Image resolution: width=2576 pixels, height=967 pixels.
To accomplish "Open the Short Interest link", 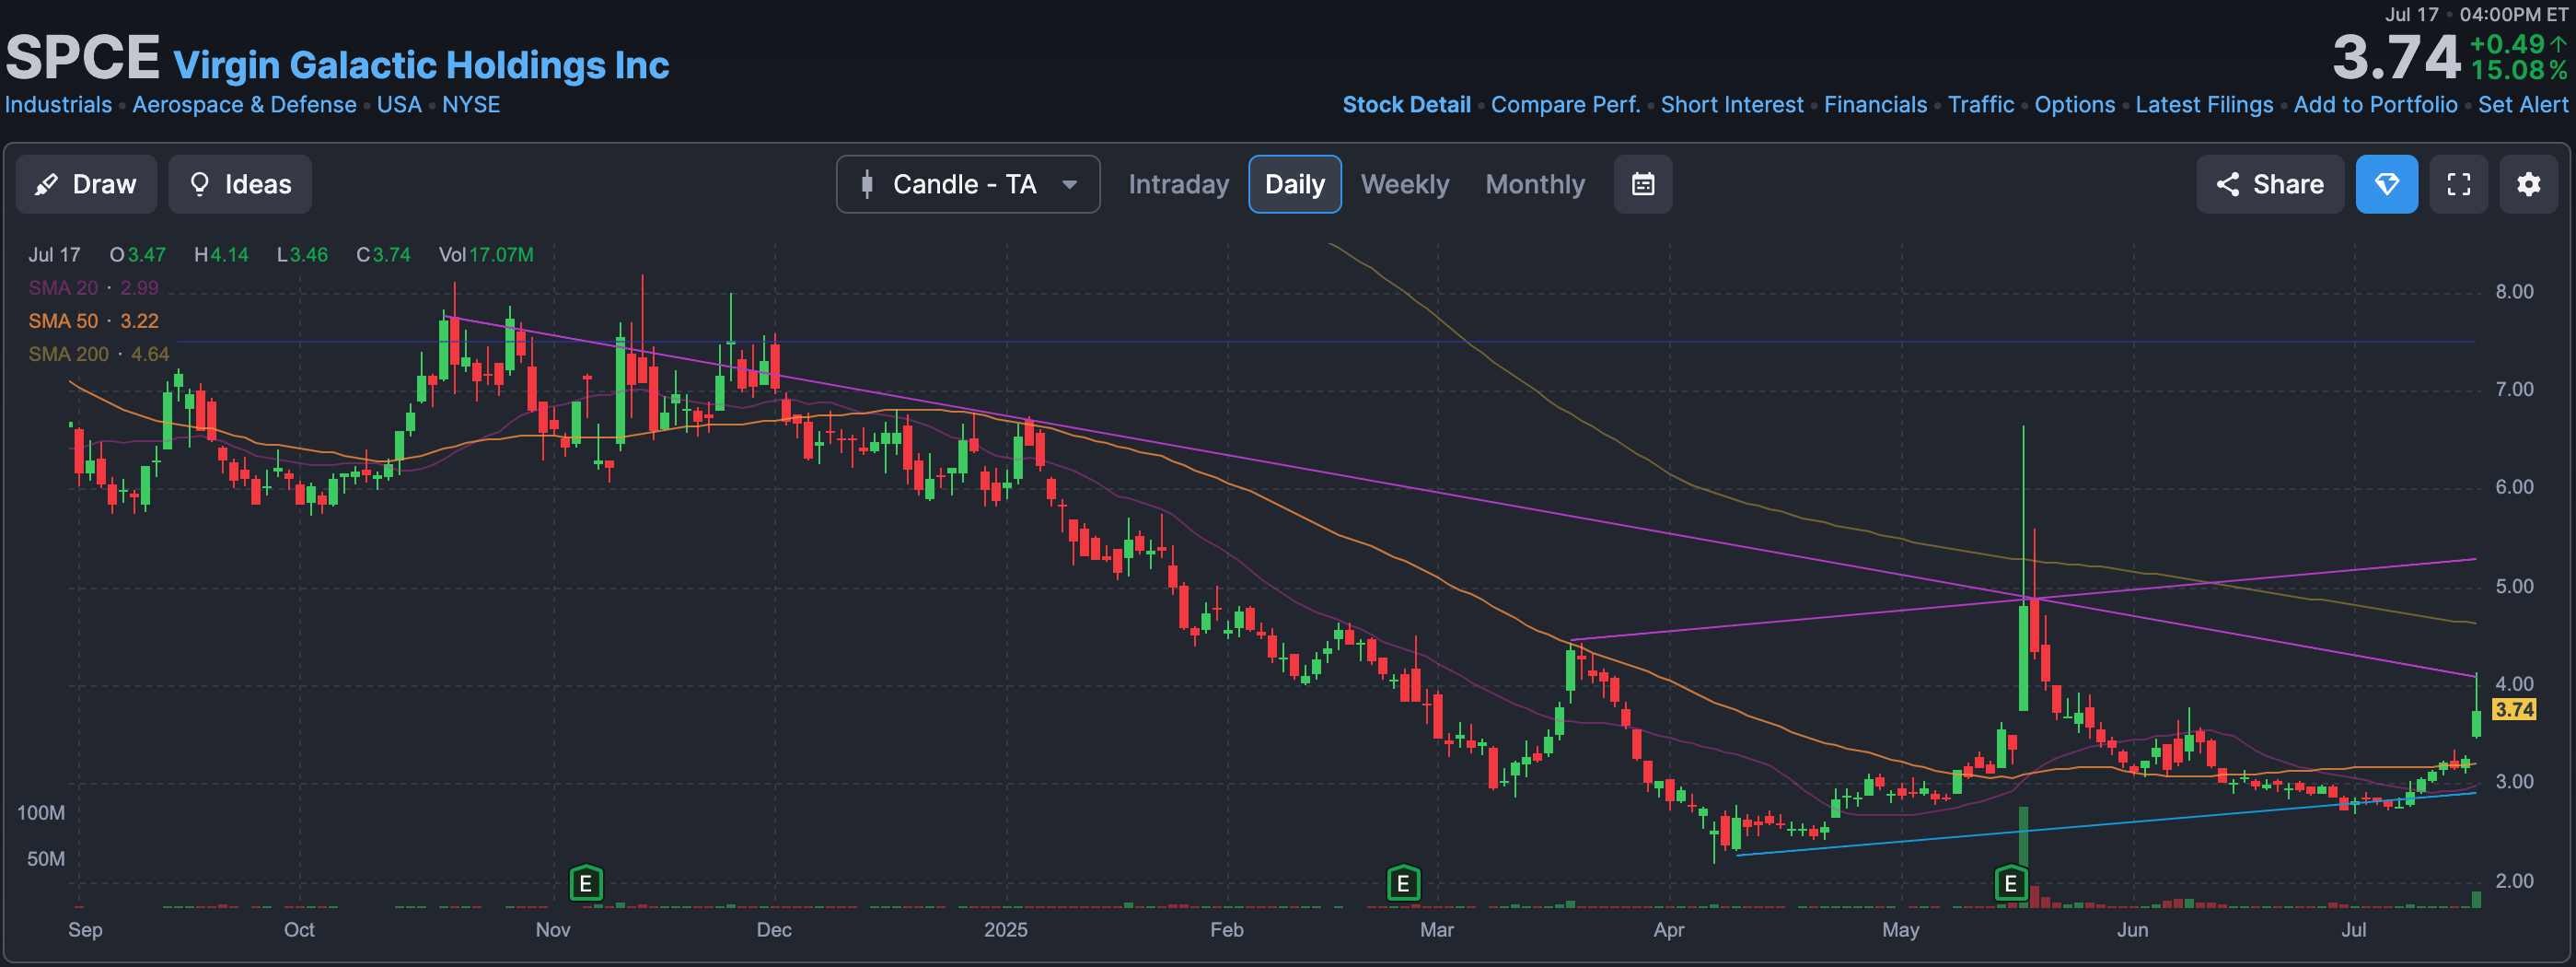I will pyautogui.click(x=1732, y=105).
